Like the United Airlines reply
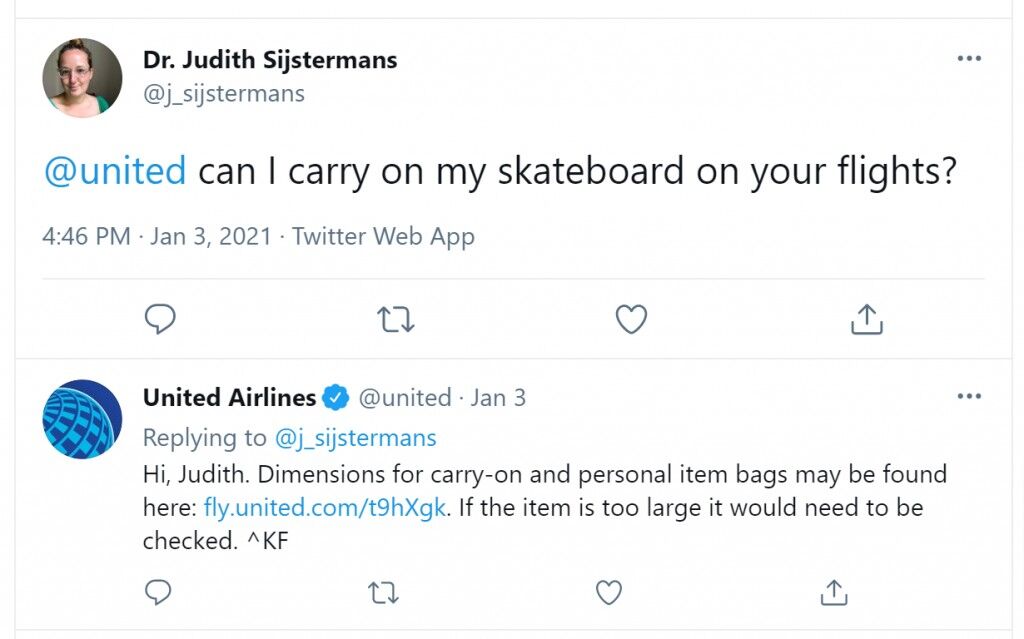 pyautogui.click(x=609, y=593)
